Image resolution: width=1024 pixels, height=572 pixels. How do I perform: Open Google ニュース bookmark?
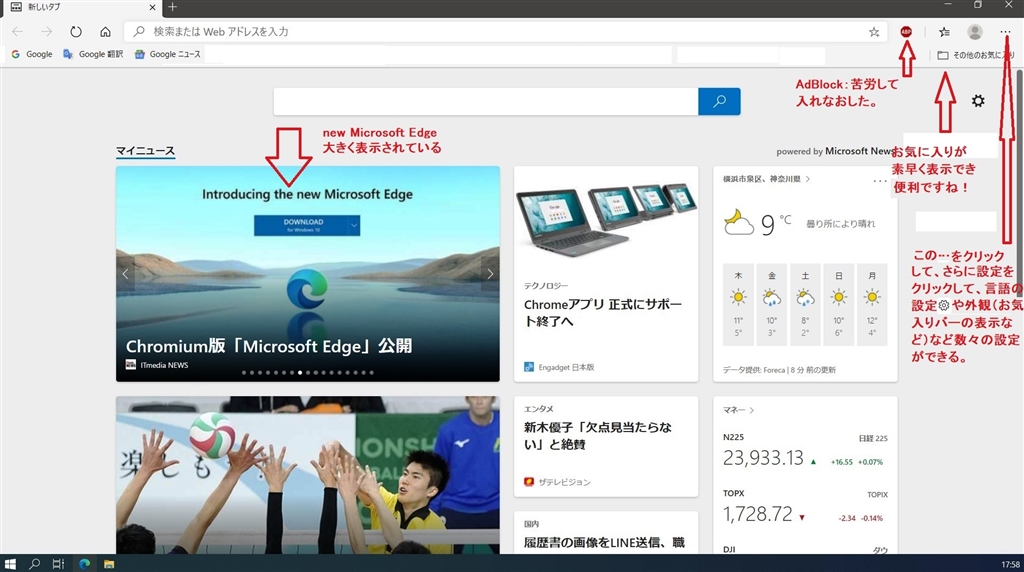coord(167,54)
